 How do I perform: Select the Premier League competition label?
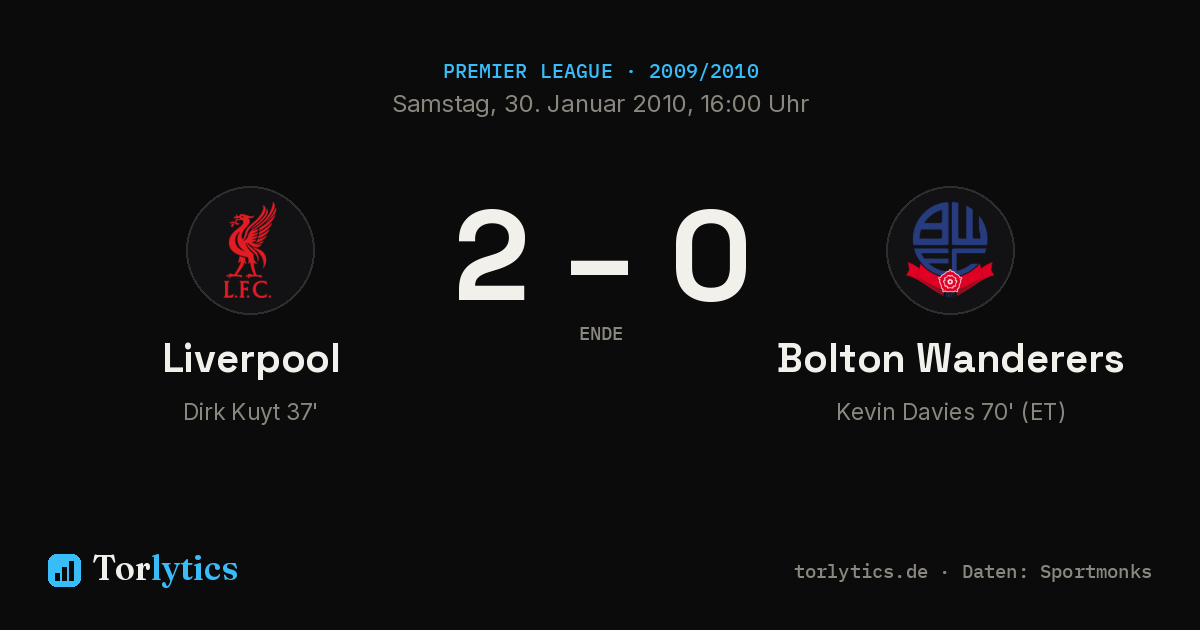pyautogui.click(x=528, y=72)
